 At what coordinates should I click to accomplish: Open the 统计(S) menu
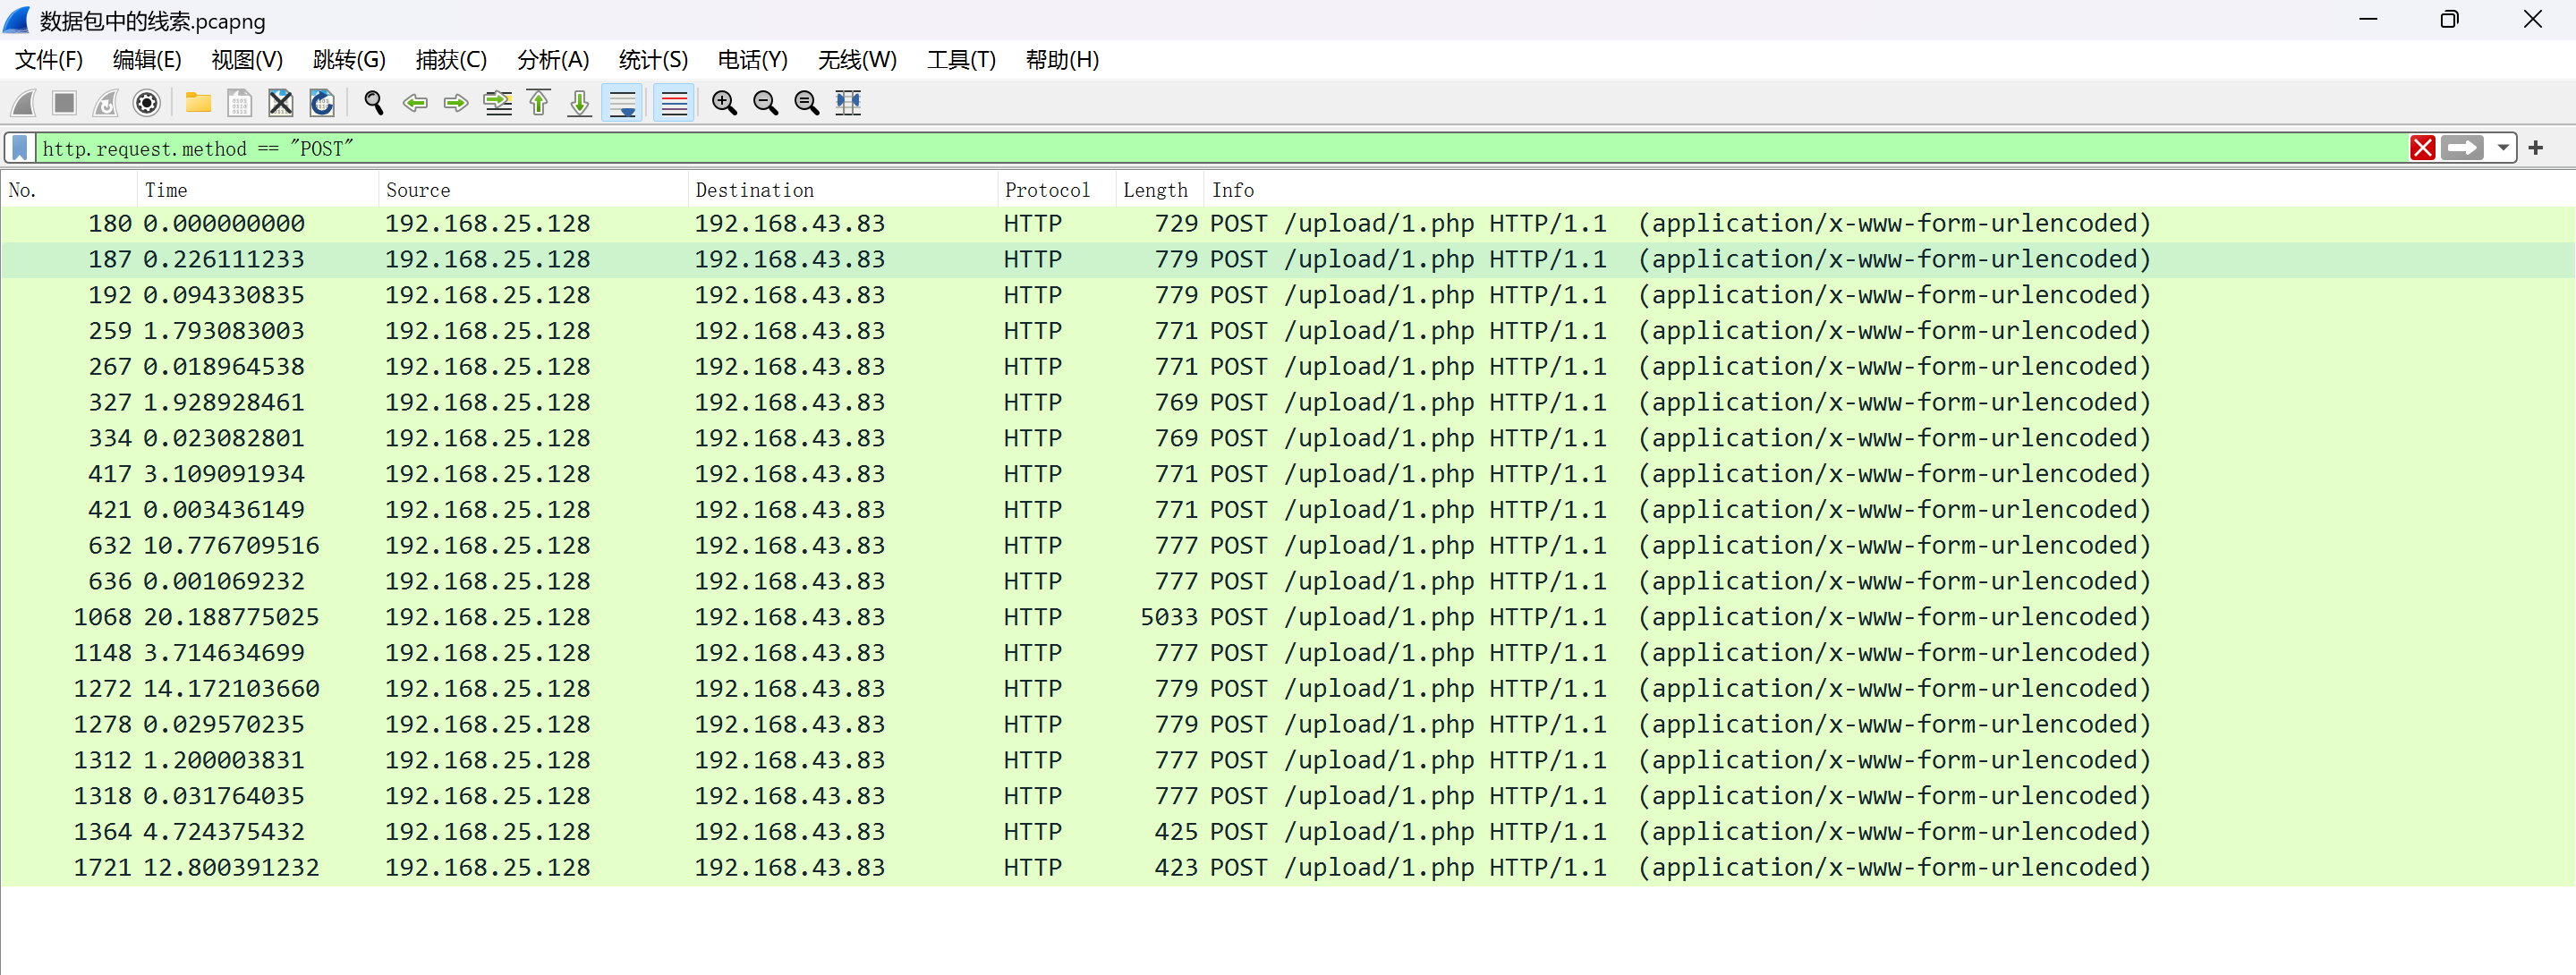click(x=652, y=60)
